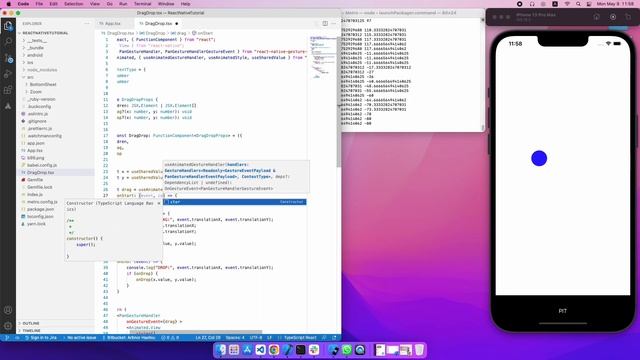The width and height of the screenshot is (640, 360).
Task: Open Slack from the Dock
Action: (314, 350)
